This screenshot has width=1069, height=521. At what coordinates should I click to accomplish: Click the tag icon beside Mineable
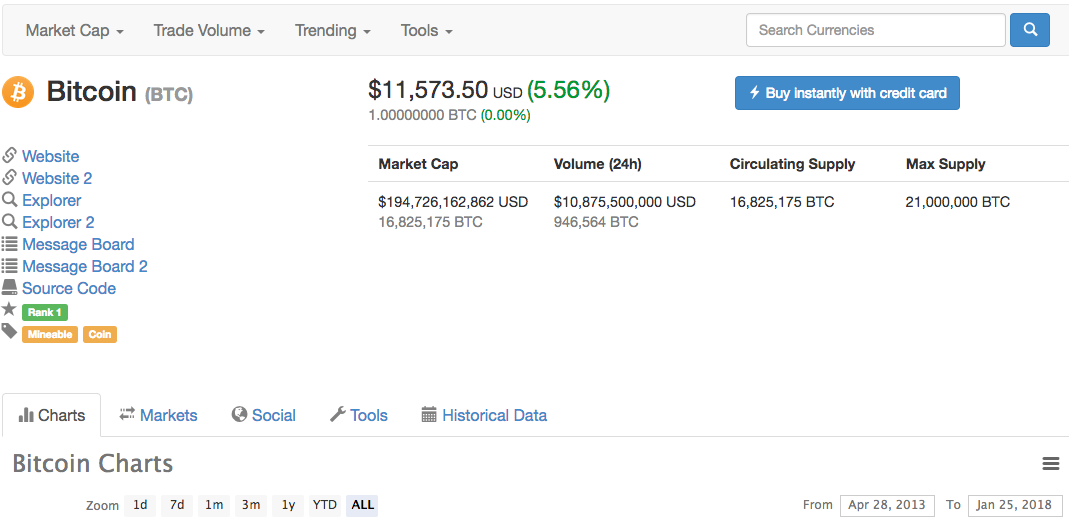click(9, 331)
